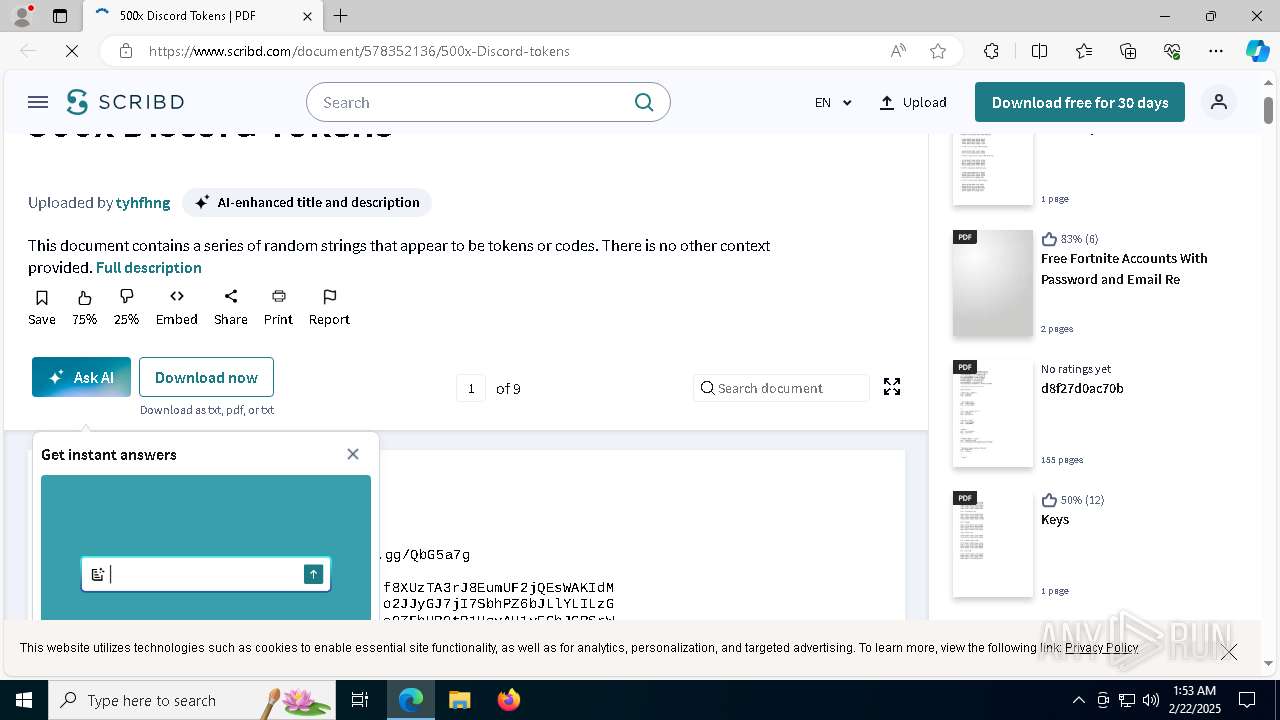The height and width of the screenshot is (720, 1280).
Task: Add this page to favorites star
Action: tap(938, 51)
